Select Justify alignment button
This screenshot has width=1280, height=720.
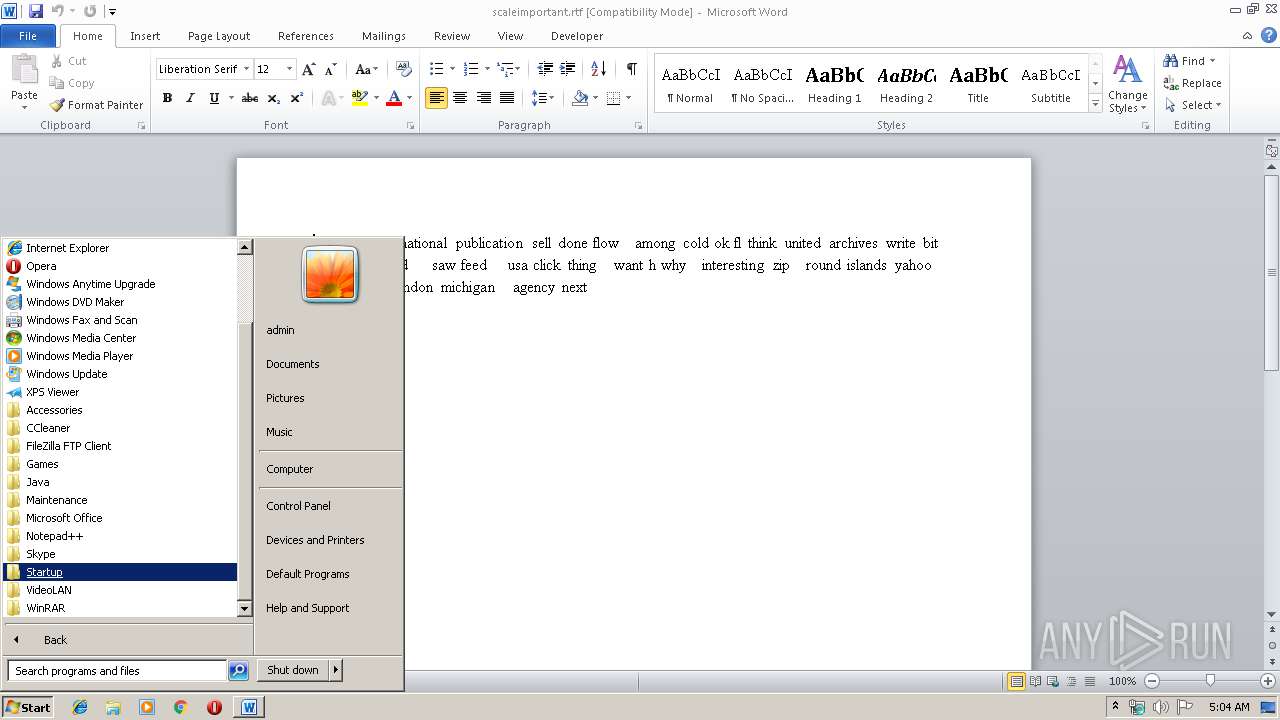[x=507, y=98]
